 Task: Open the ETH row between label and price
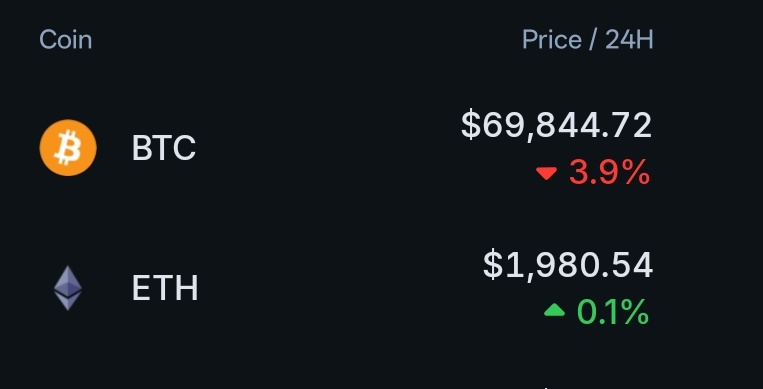pyautogui.click(x=341, y=288)
